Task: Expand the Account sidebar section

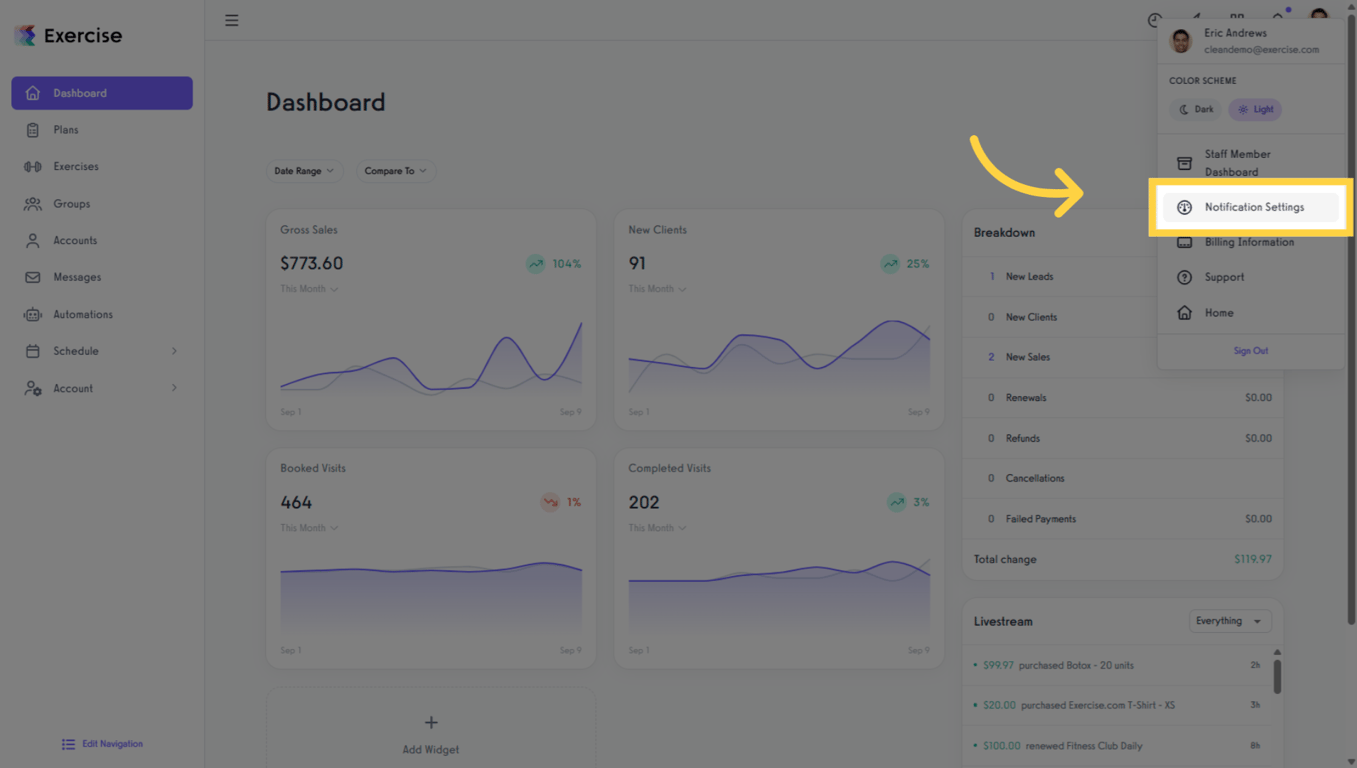Action: (x=174, y=388)
